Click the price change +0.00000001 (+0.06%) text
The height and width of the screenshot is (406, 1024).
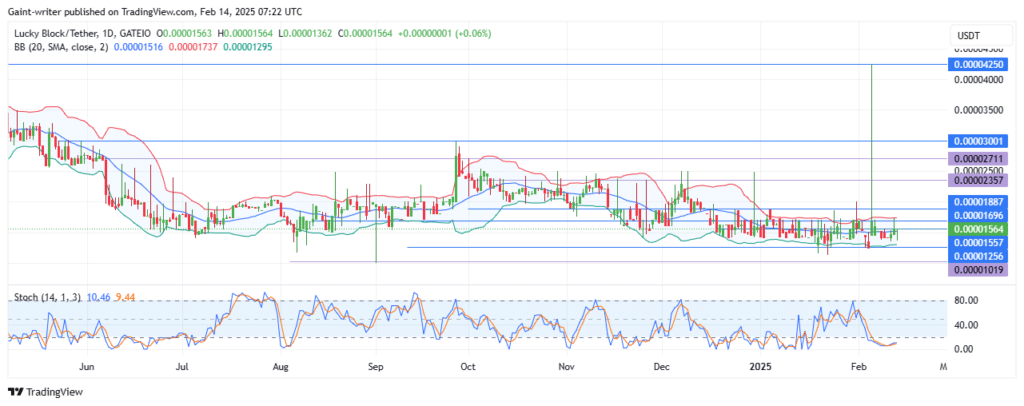444,34
